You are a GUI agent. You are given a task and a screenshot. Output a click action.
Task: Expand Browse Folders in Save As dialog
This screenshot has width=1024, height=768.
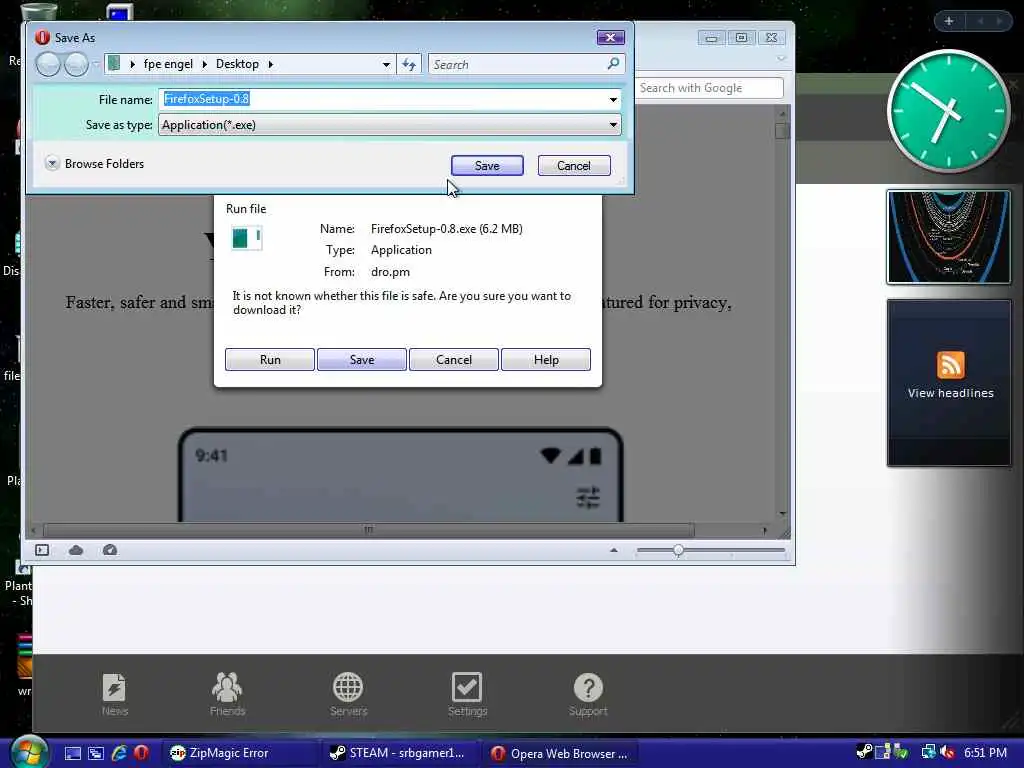pyautogui.click(x=95, y=163)
